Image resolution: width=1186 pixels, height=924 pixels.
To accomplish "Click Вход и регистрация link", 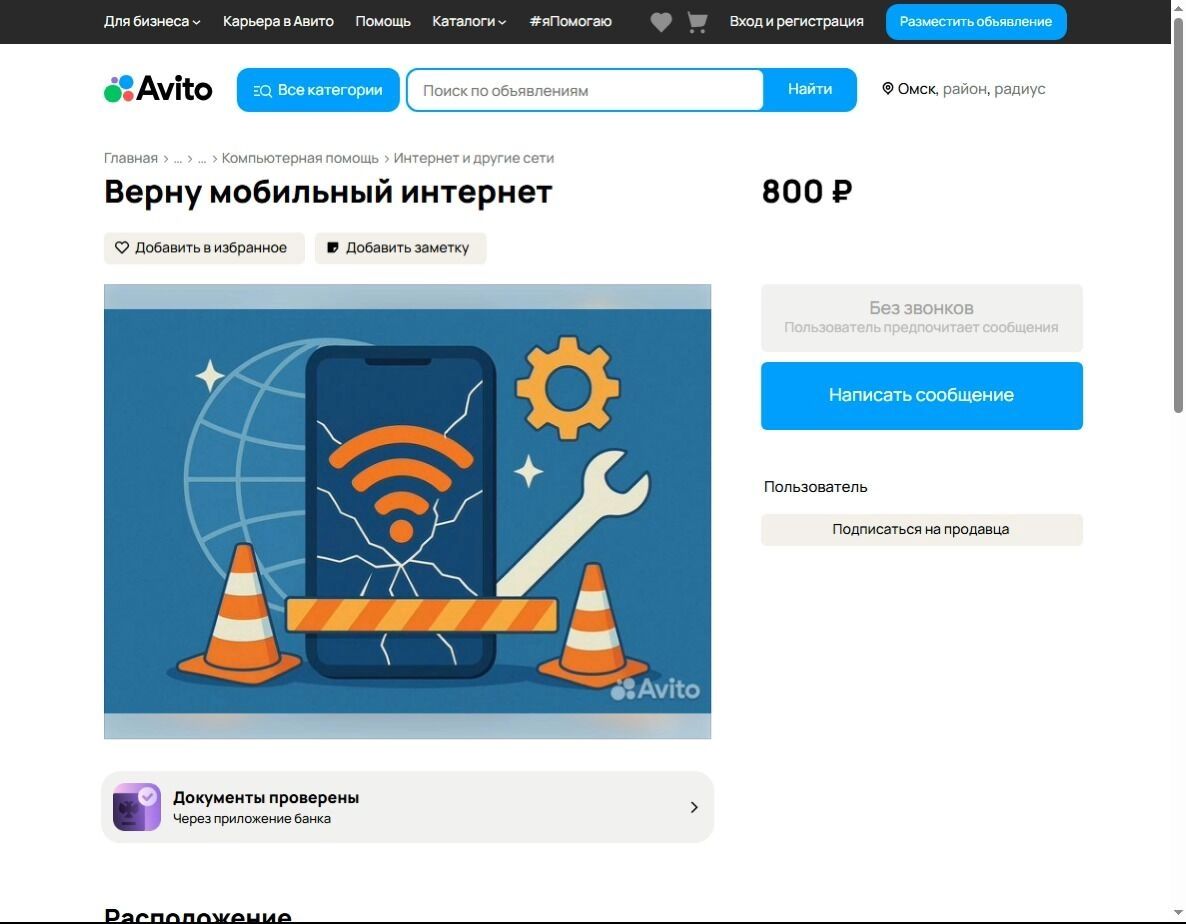I will (795, 21).
